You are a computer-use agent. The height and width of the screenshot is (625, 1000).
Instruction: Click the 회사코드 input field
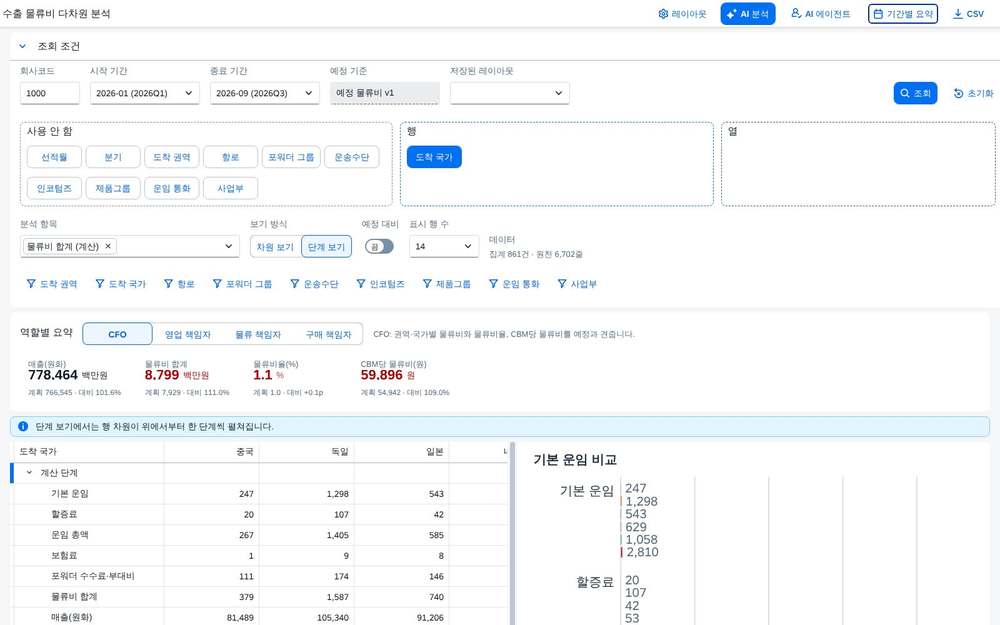[x=50, y=93]
